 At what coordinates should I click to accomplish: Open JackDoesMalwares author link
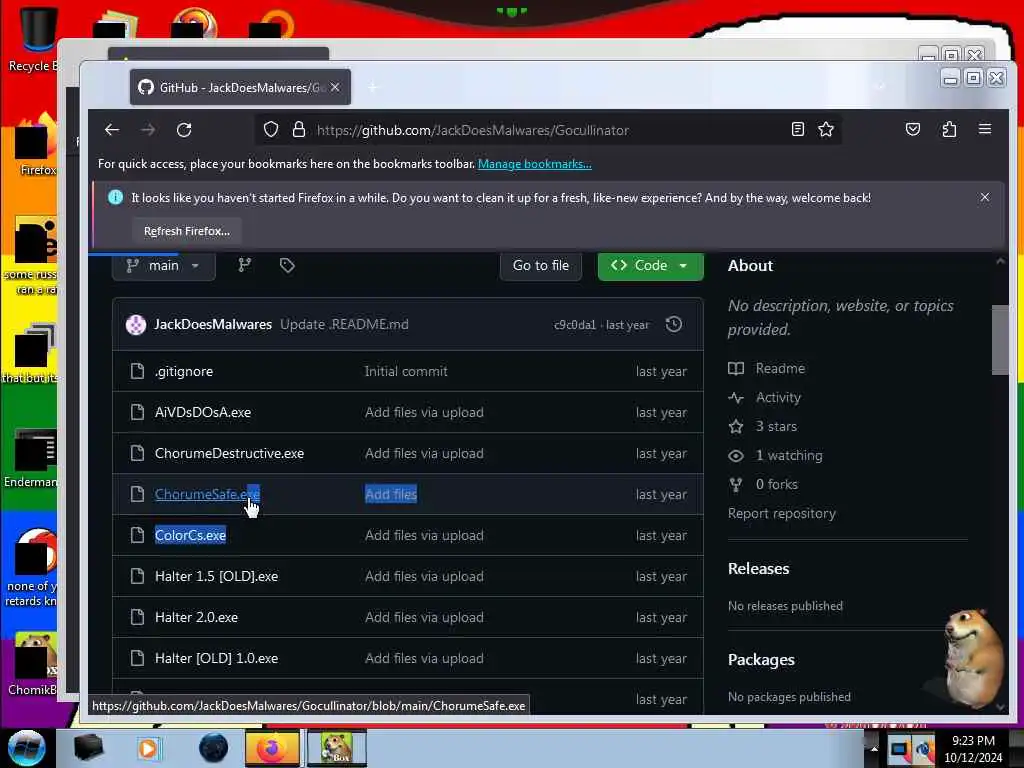(213, 325)
